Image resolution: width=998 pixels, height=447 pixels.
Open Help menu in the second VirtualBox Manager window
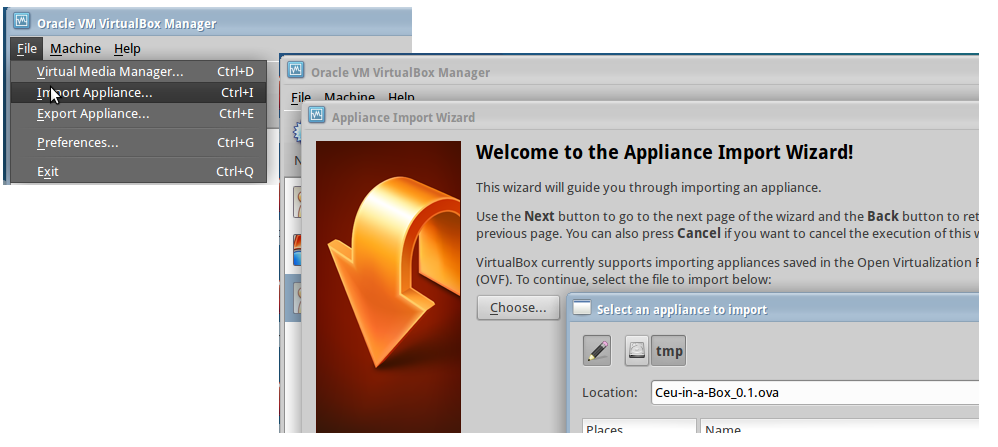coord(401,97)
